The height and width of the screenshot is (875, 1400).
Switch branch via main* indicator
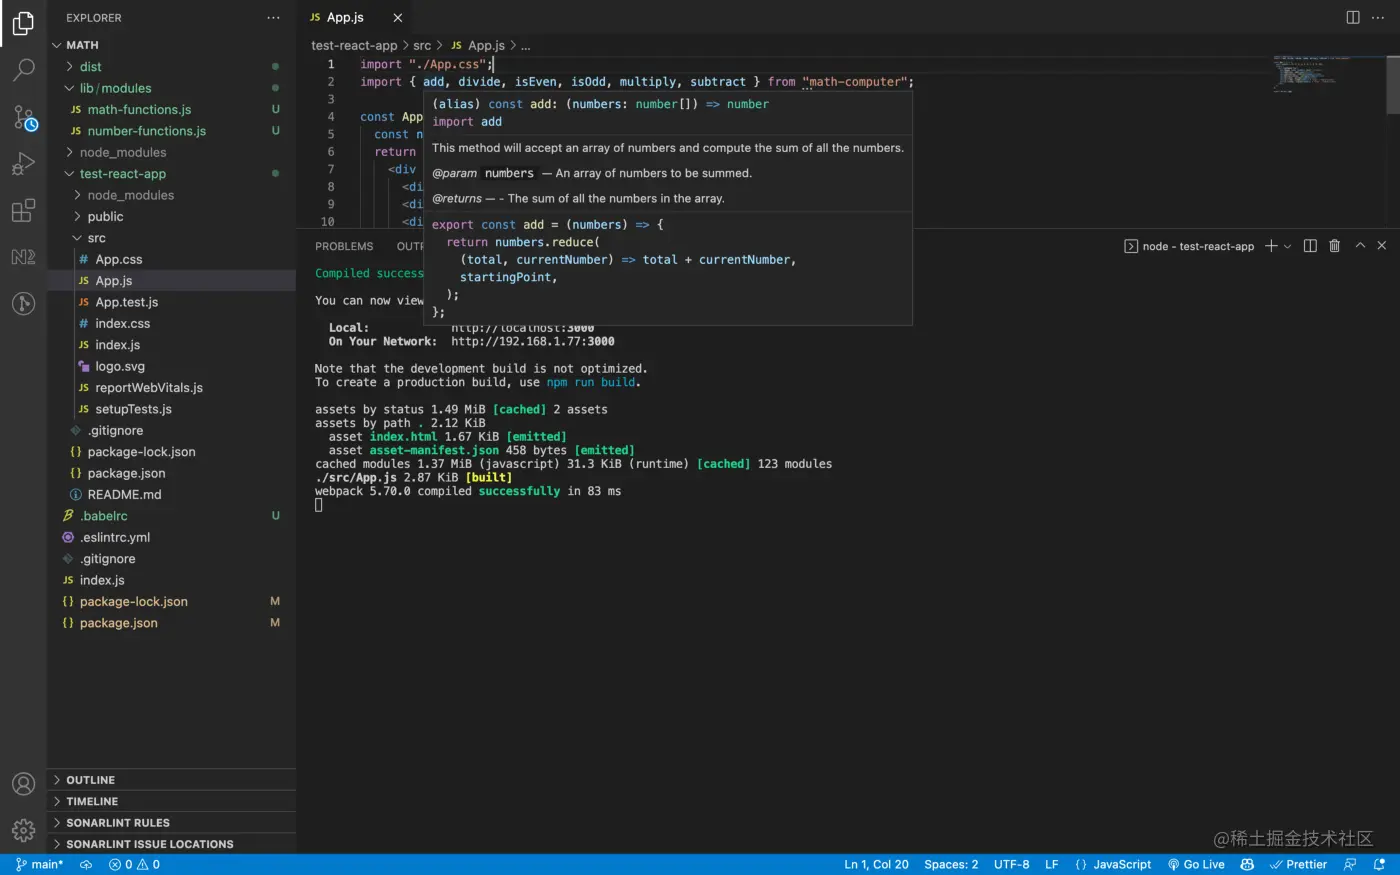[x=39, y=865]
